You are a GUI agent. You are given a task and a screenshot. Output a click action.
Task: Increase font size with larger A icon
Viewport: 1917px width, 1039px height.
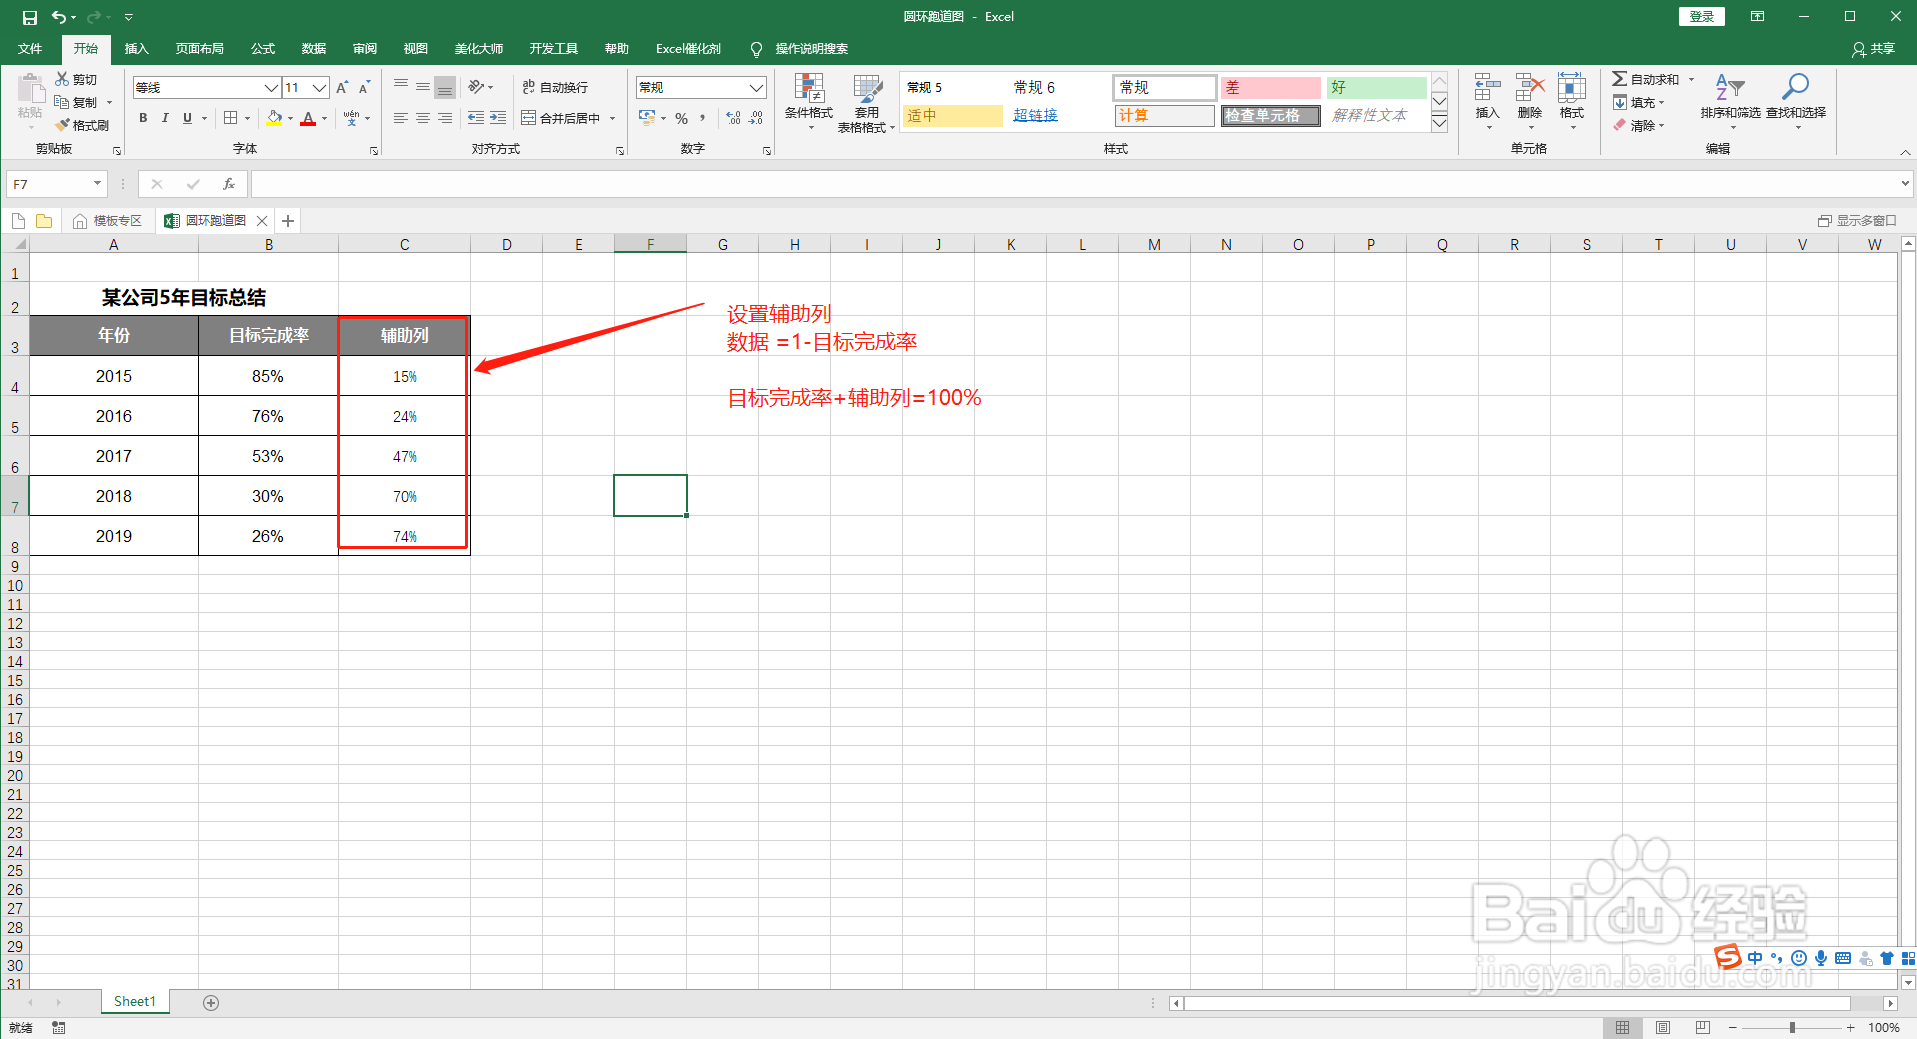(343, 88)
